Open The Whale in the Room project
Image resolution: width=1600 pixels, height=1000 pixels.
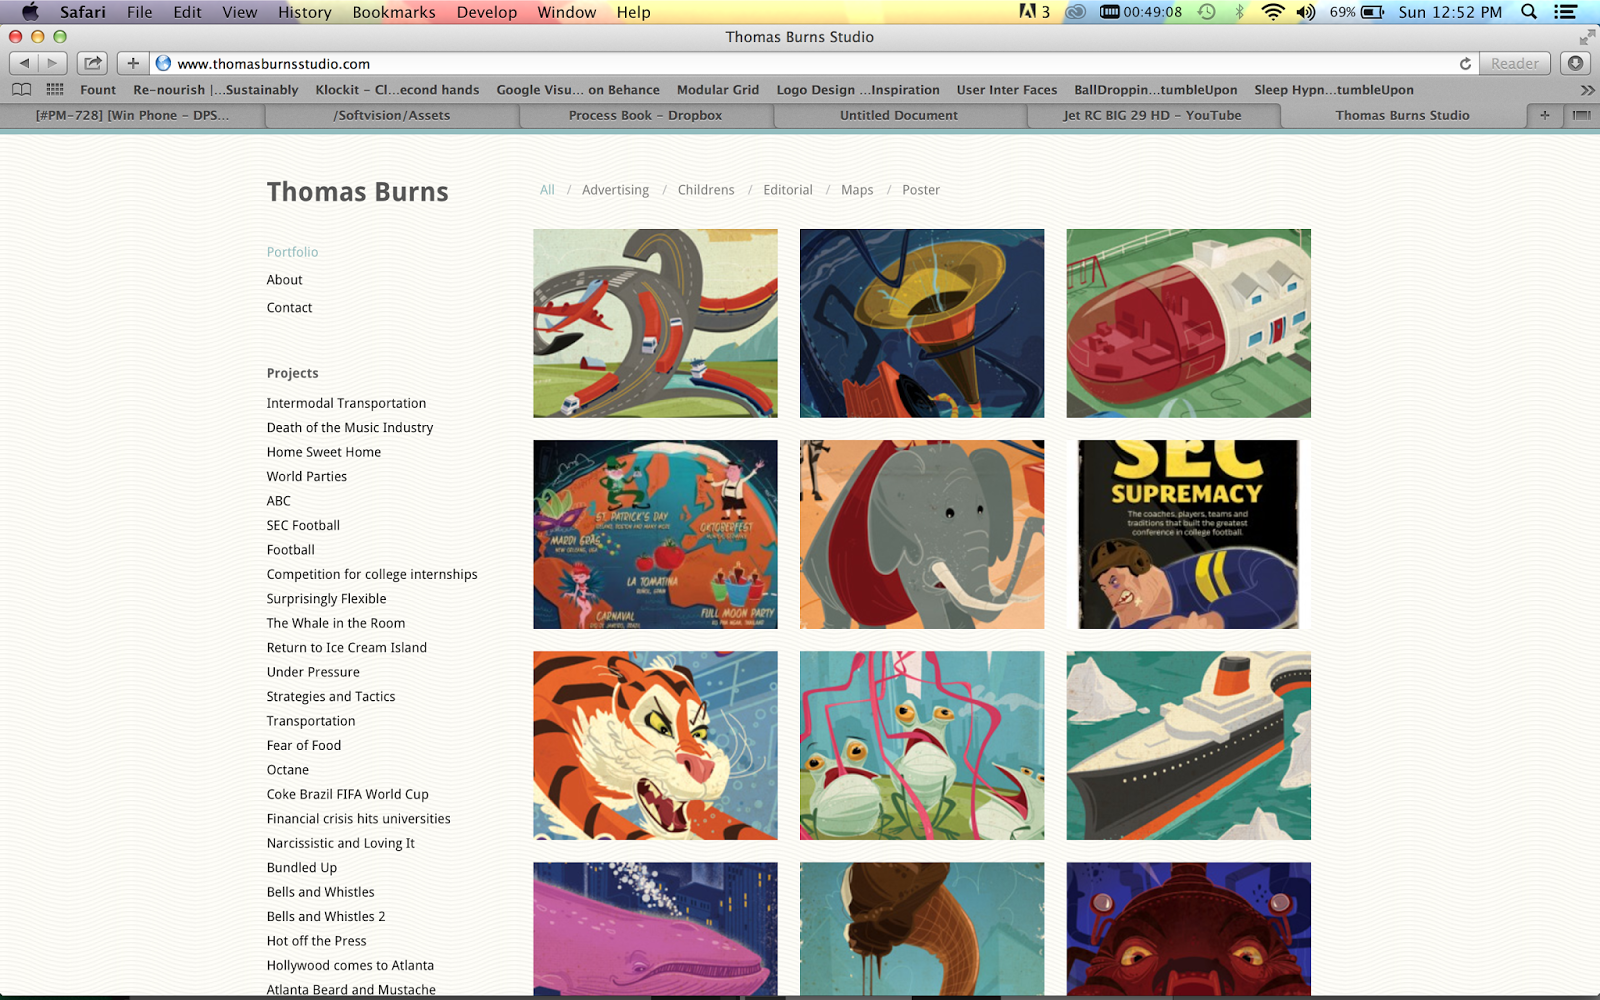(x=336, y=623)
